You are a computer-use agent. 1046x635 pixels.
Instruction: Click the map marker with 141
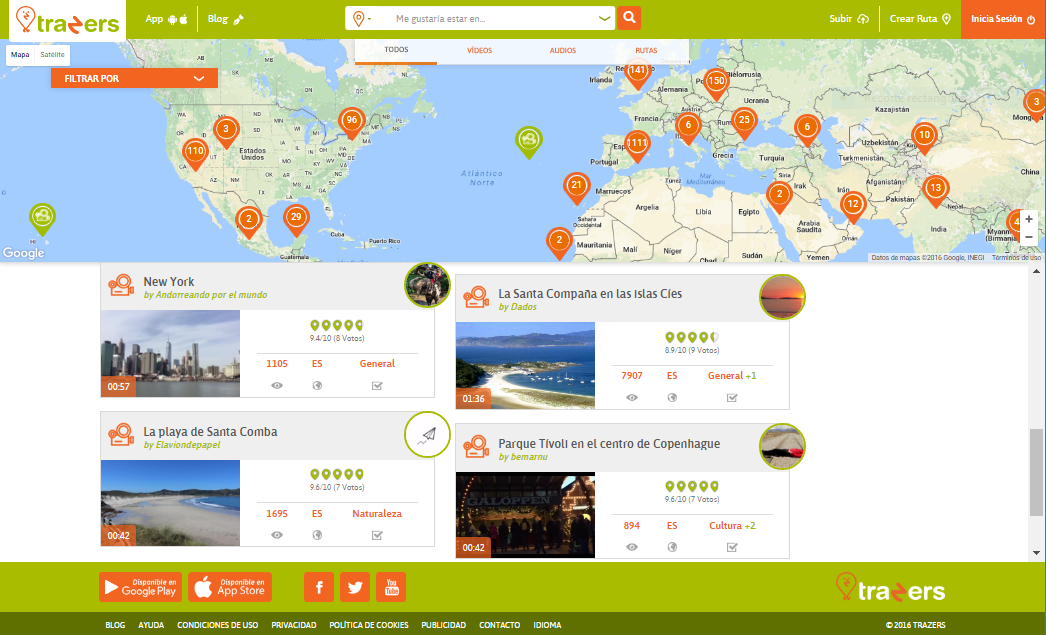(x=637, y=73)
